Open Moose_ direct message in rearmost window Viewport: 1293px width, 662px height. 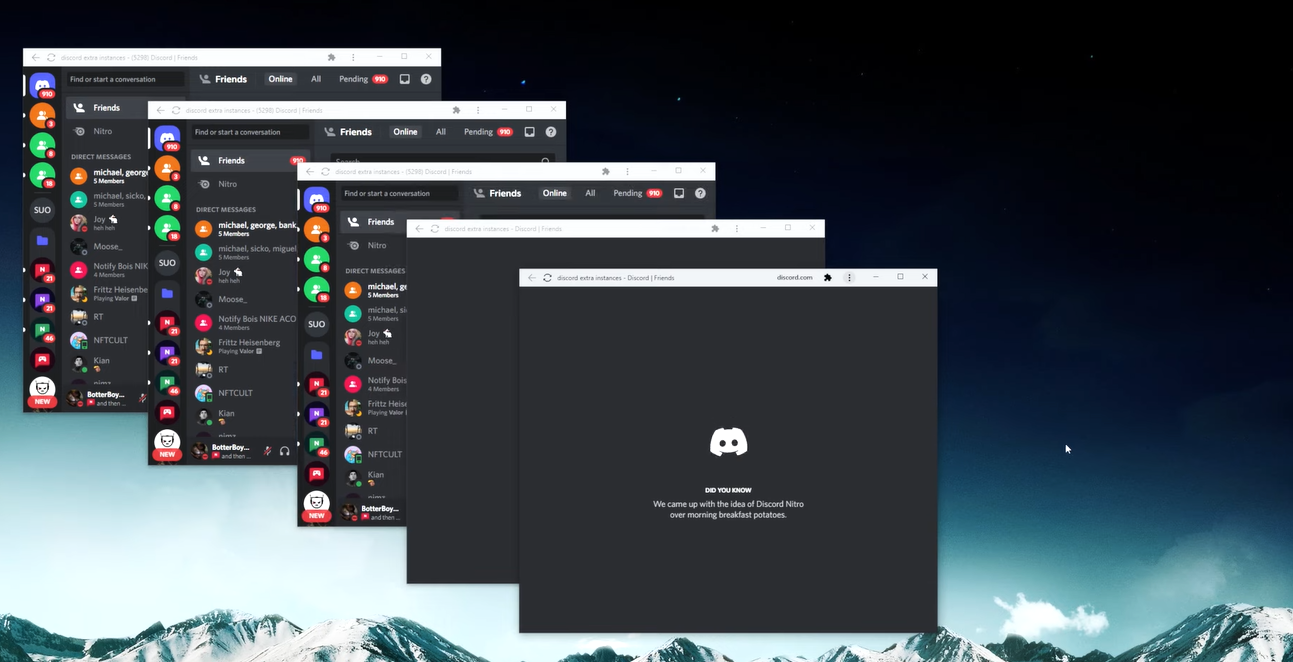tap(107, 246)
